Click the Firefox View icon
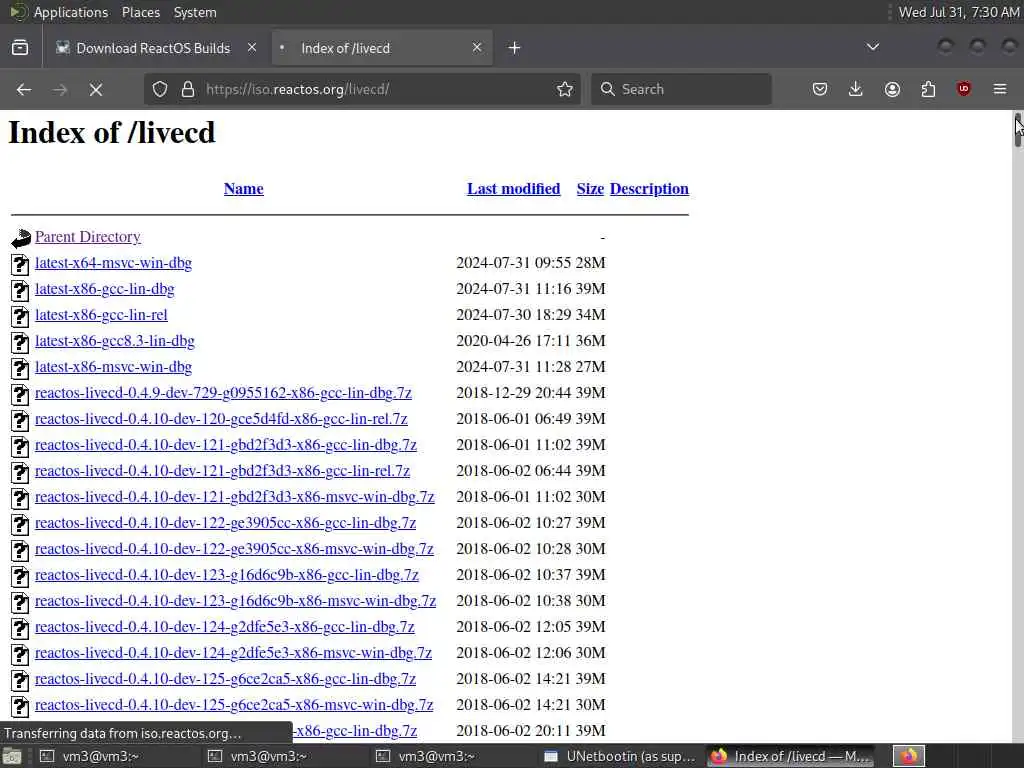 pos(20,48)
